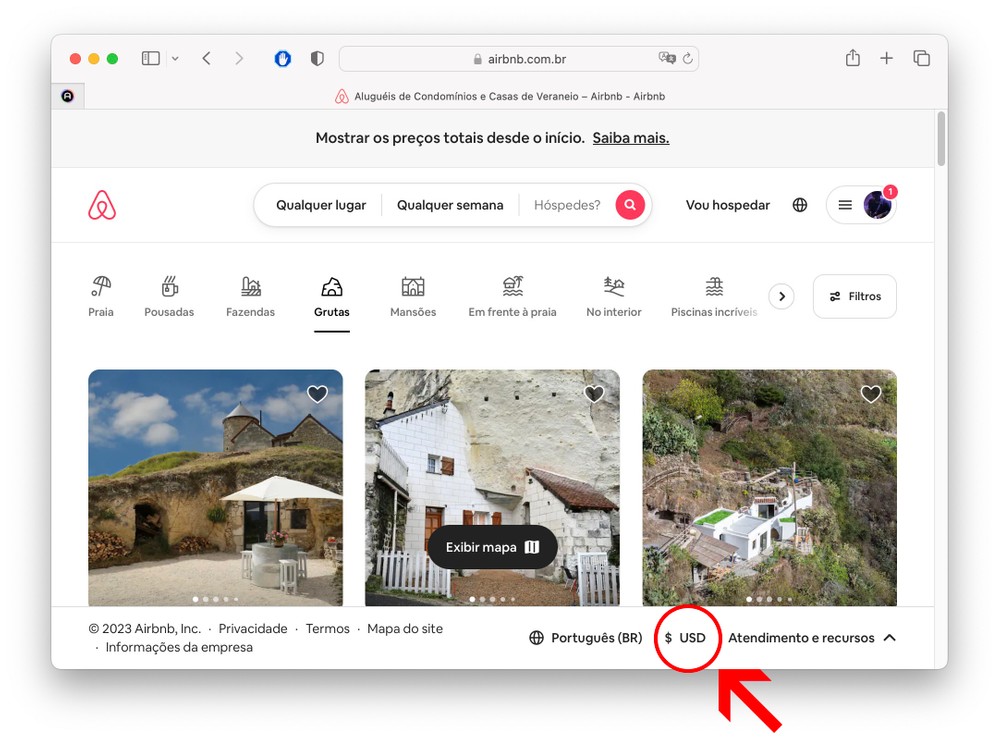The height and width of the screenshot is (738, 1000).
Task: Open Safari share icon
Action: (x=852, y=59)
